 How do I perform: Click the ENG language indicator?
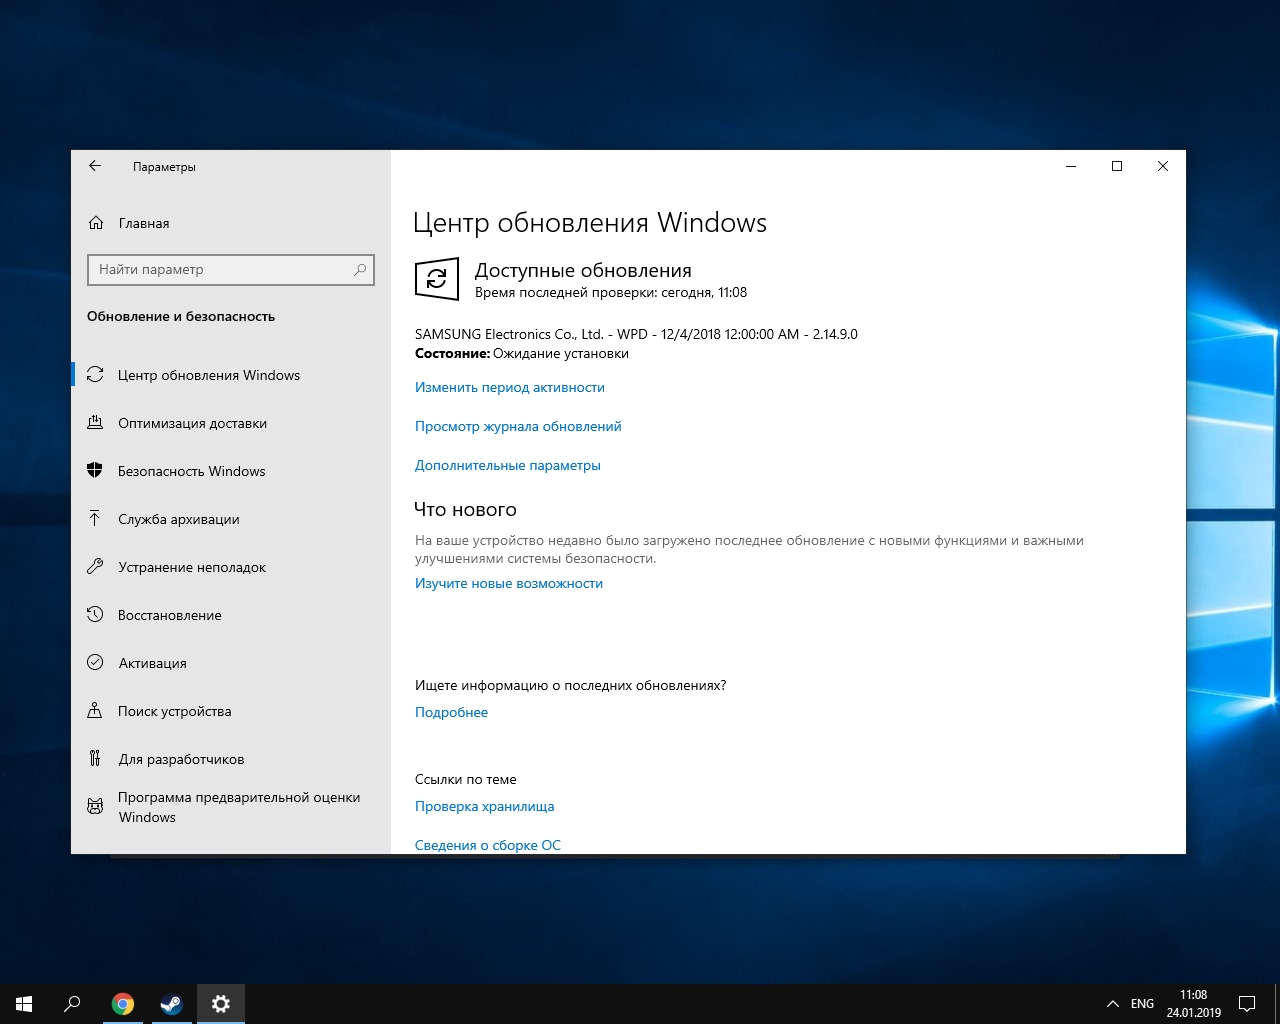(1142, 1004)
